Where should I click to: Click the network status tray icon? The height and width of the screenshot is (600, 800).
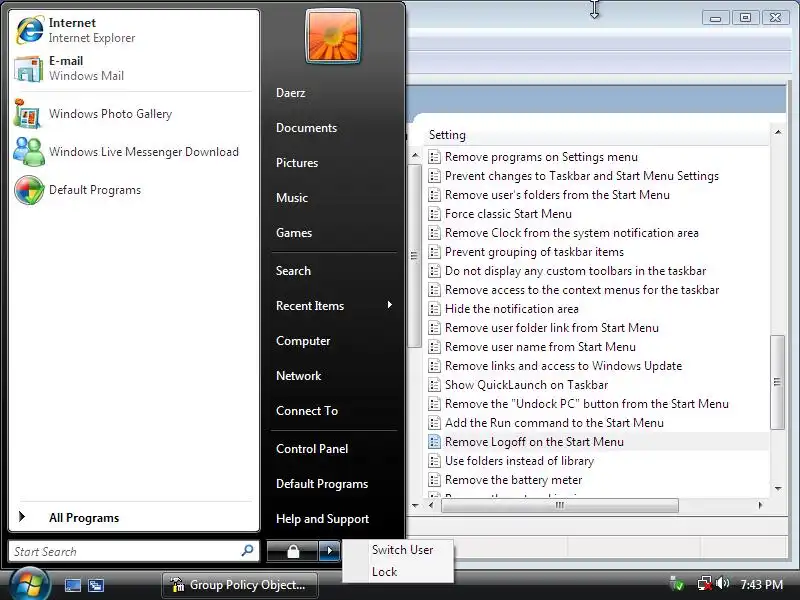pos(705,583)
